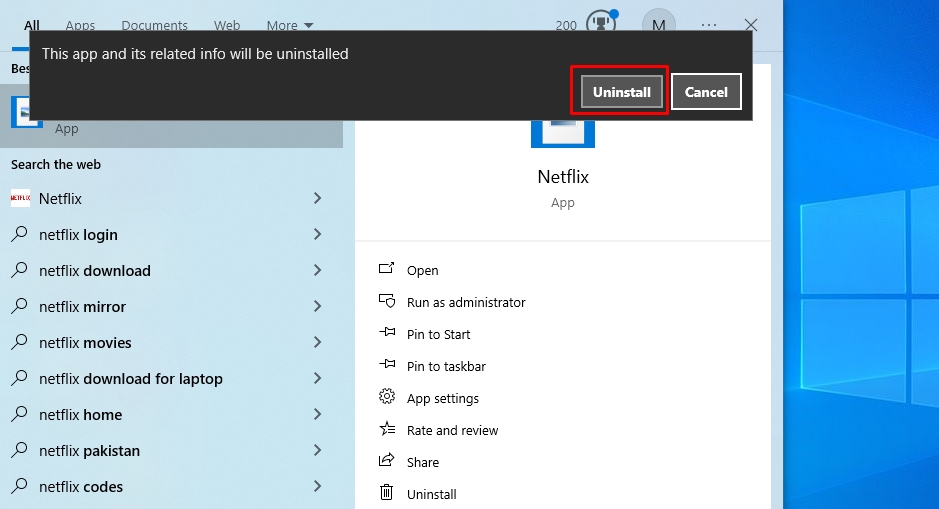
Task: Choose Share from the Netflix actions
Action: 423,462
